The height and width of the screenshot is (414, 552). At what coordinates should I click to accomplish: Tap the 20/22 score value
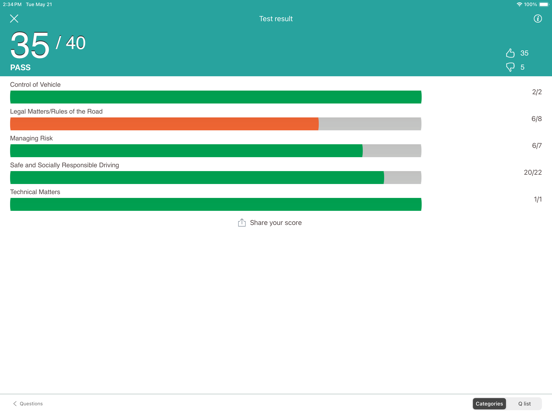coord(533,172)
